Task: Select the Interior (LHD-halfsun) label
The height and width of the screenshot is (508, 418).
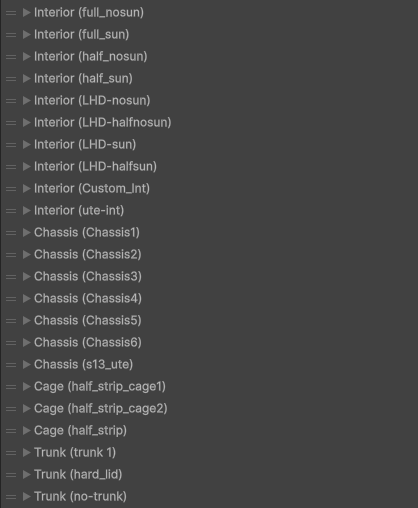Action: coord(95,167)
